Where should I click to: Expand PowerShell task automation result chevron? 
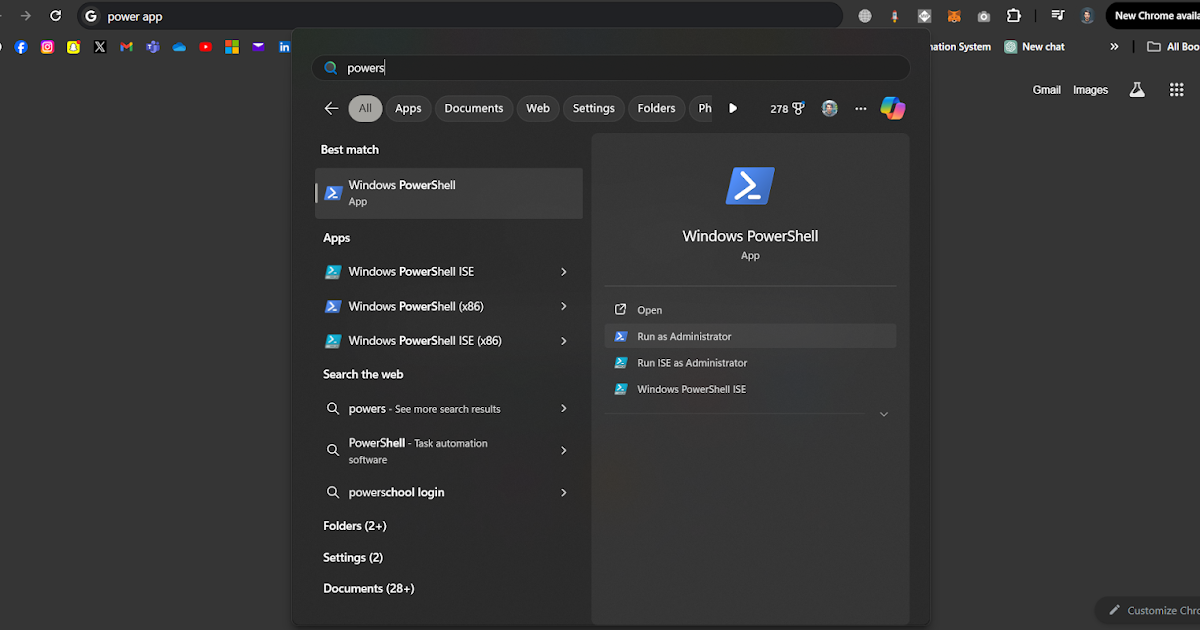pyautogui.click(x=564, y=451)
